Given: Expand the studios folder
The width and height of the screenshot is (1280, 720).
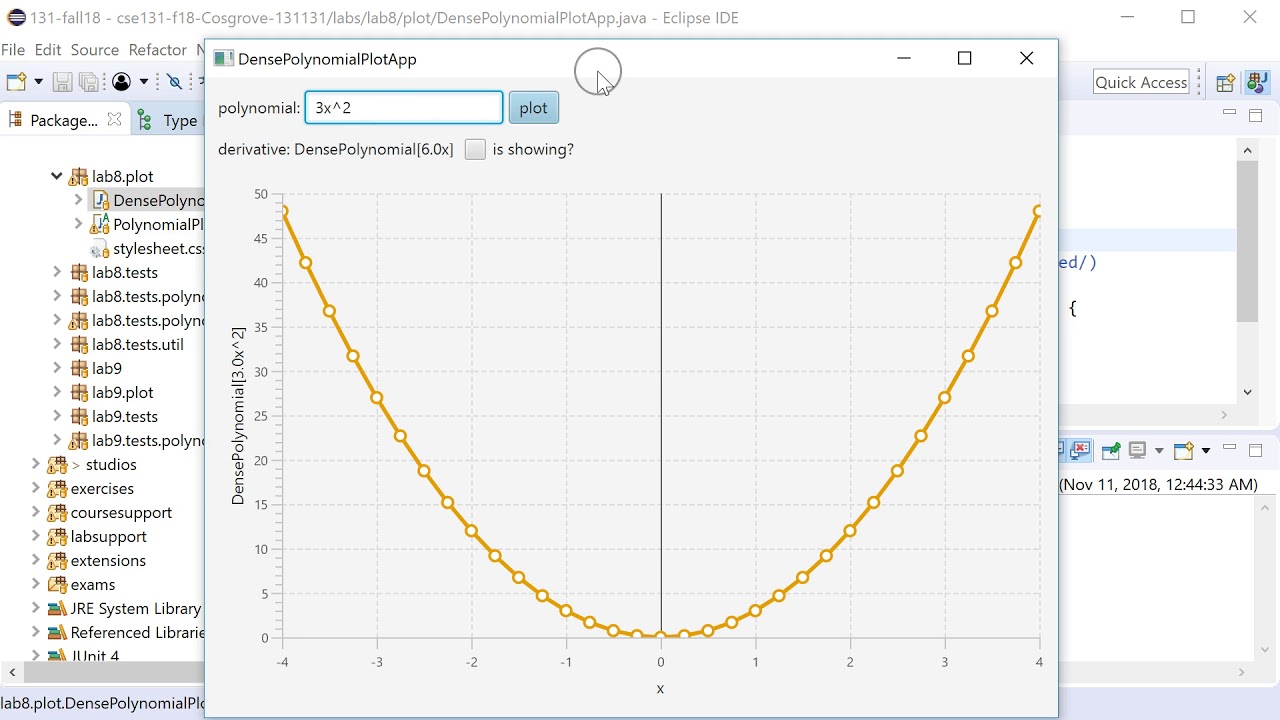Looking at the screenshot, I should pos(36,464).
